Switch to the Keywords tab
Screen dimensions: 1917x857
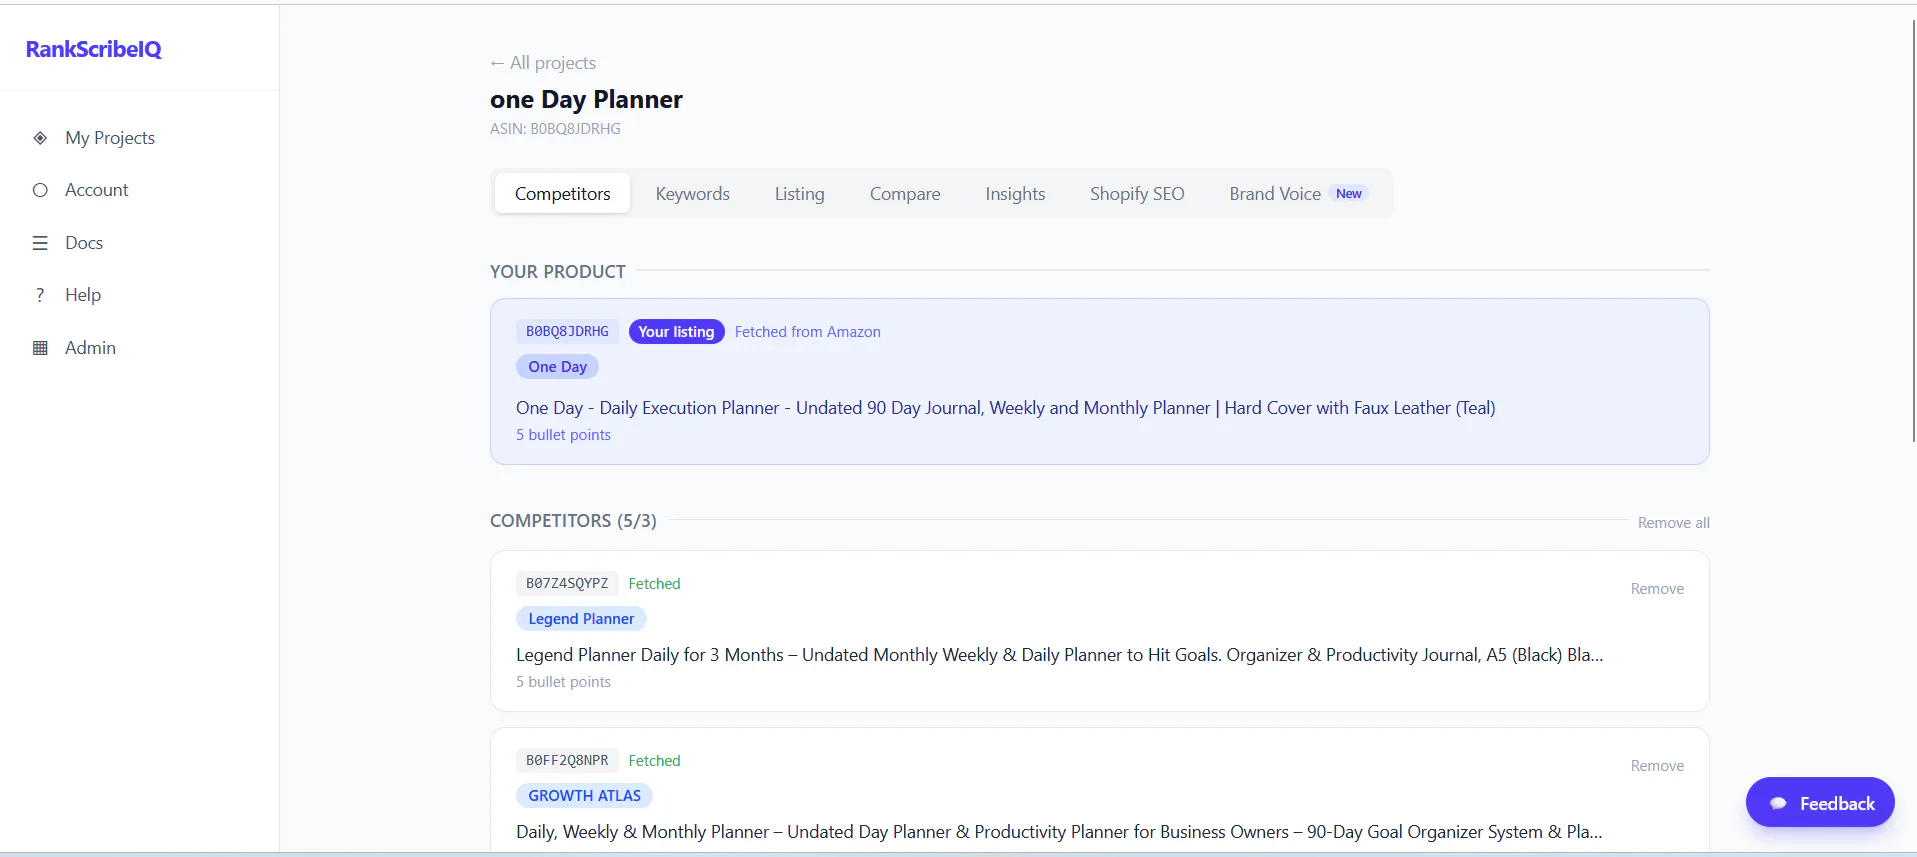(x=692, y=194)
